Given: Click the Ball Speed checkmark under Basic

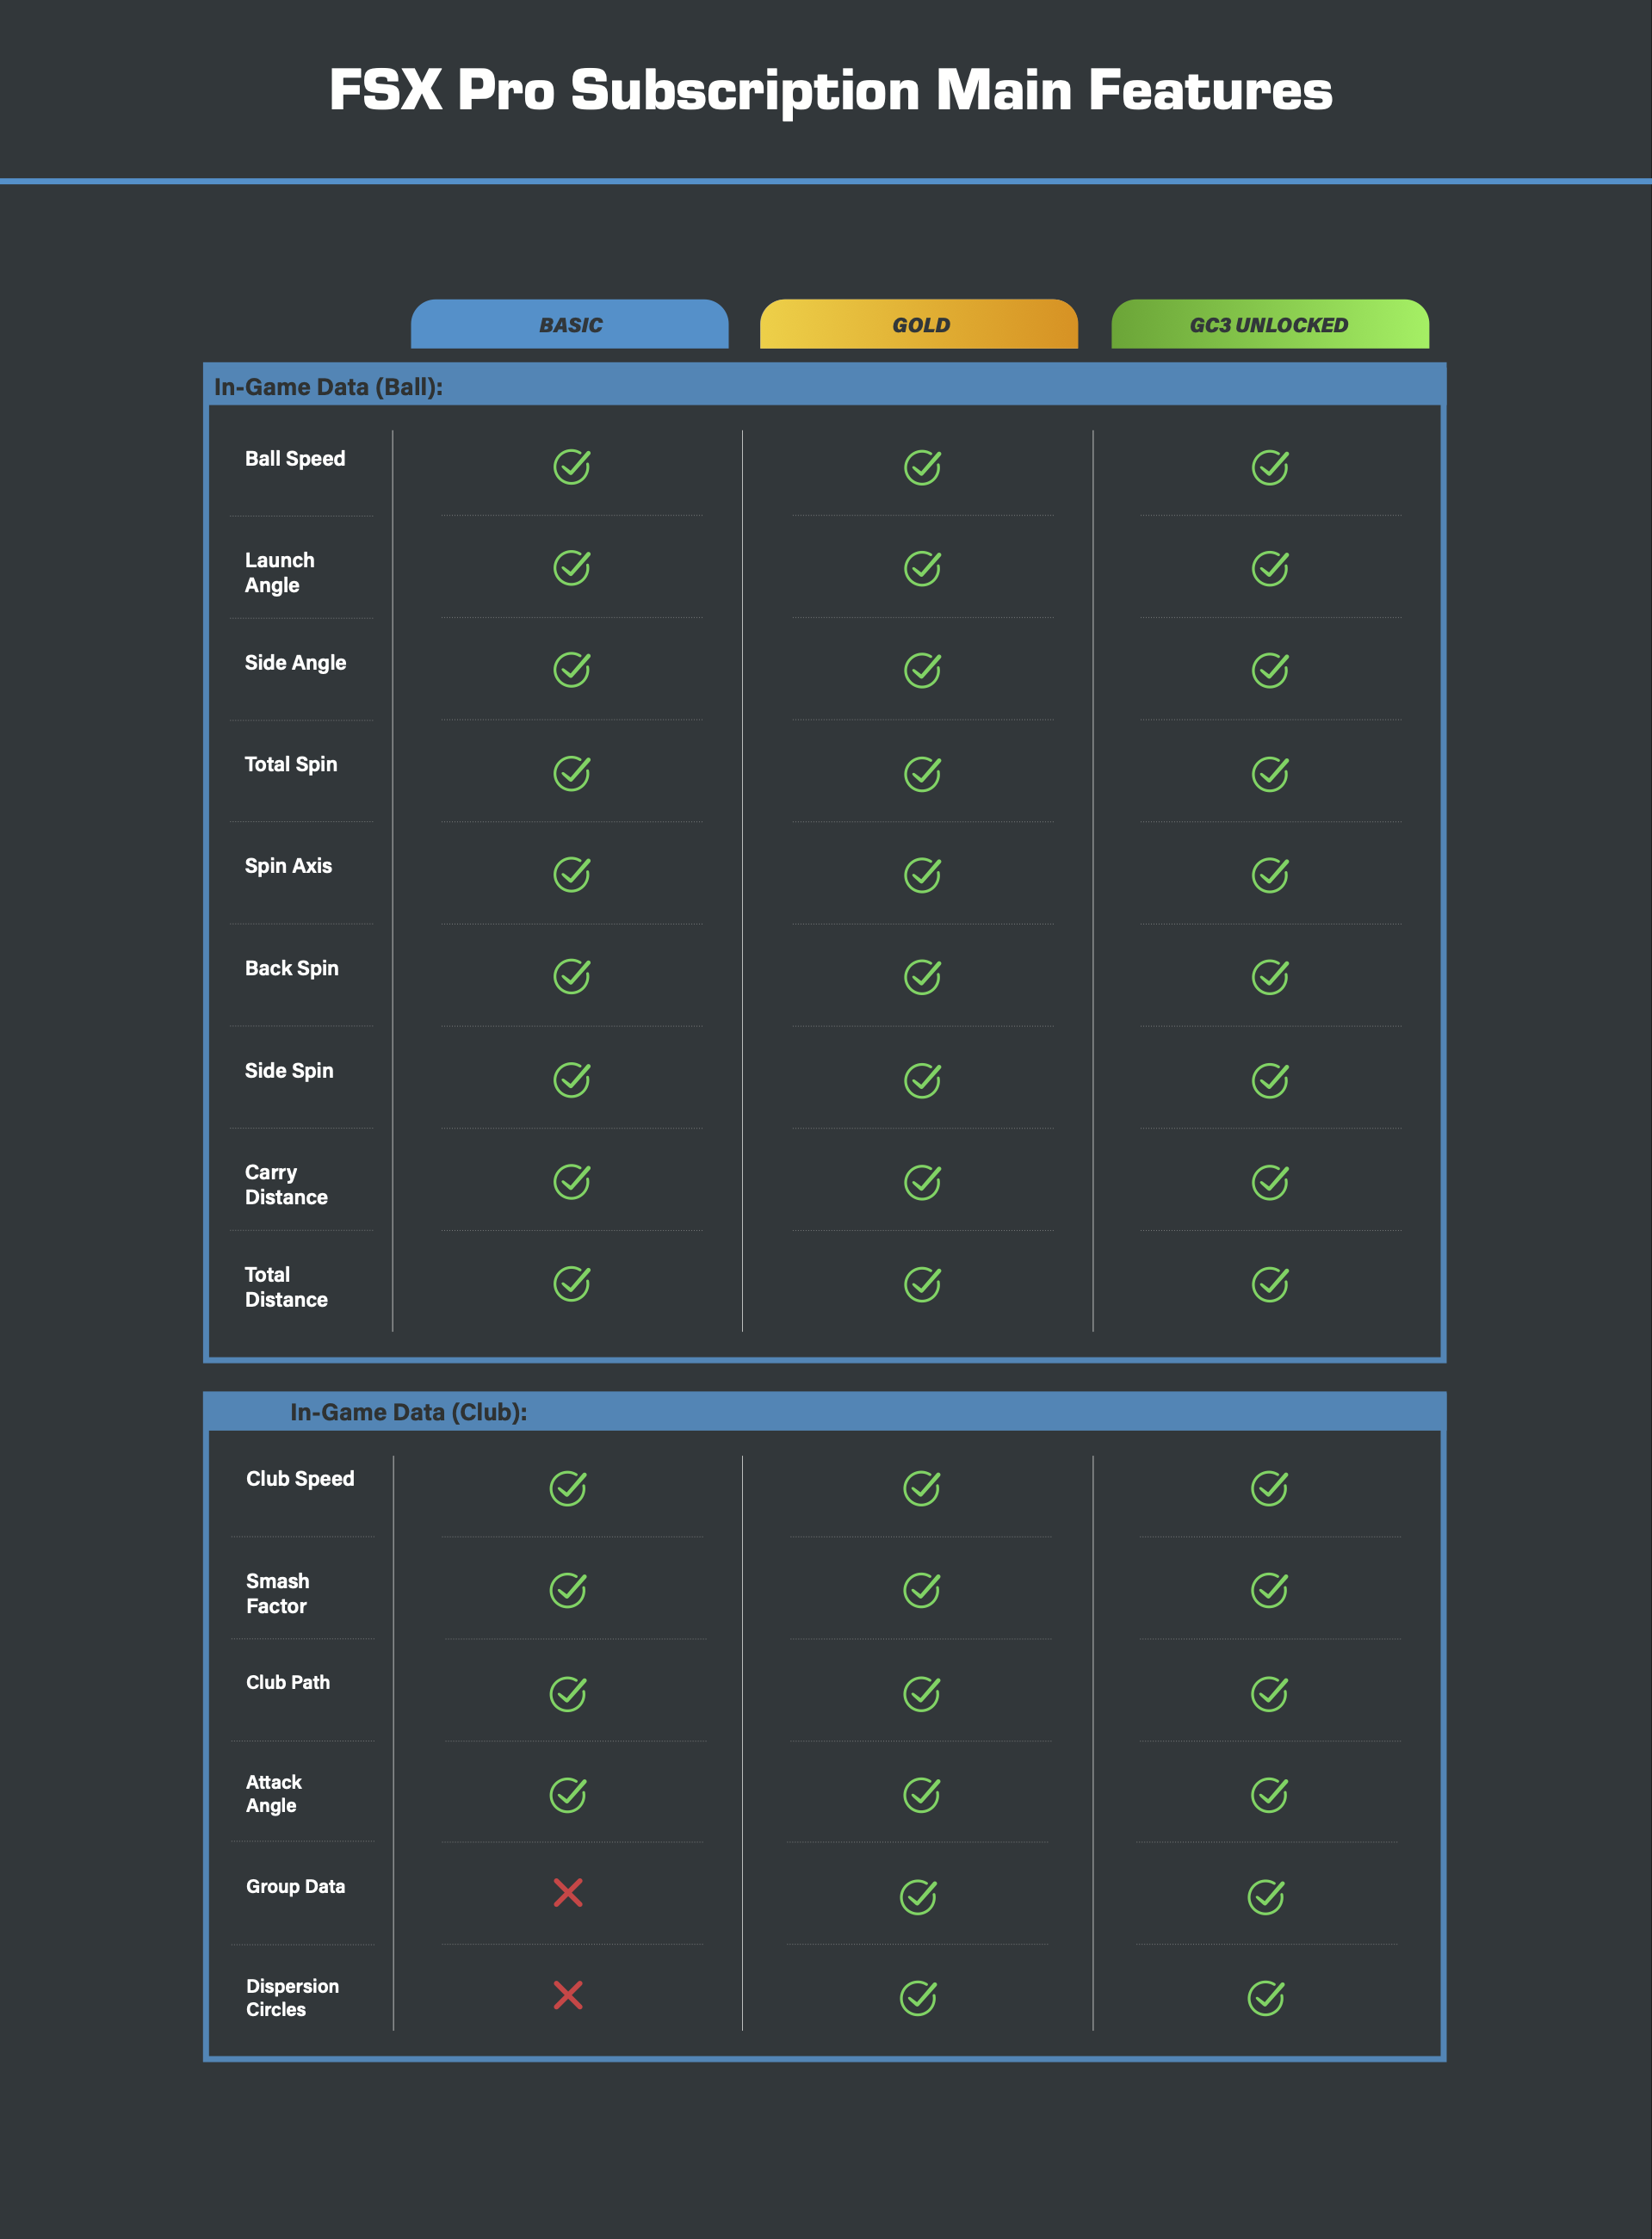Looking at the screenshot, I should tap(570, 466).
